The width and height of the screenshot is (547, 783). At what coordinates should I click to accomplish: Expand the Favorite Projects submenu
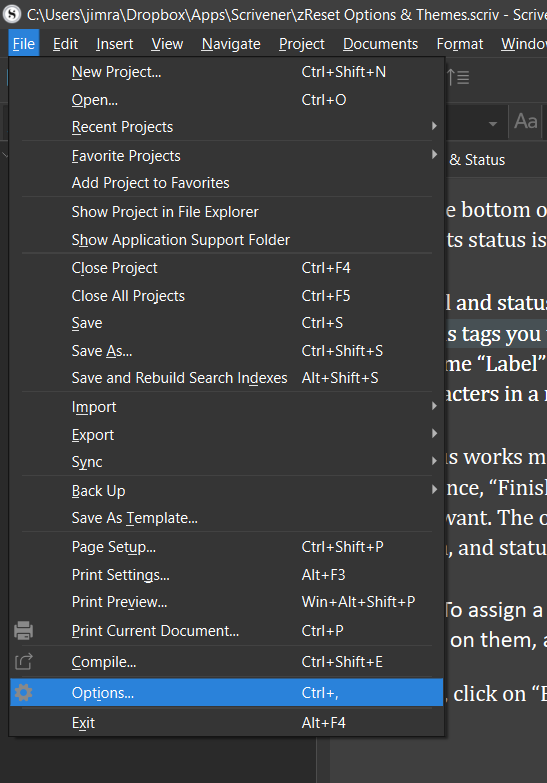(x=227, y=156)
